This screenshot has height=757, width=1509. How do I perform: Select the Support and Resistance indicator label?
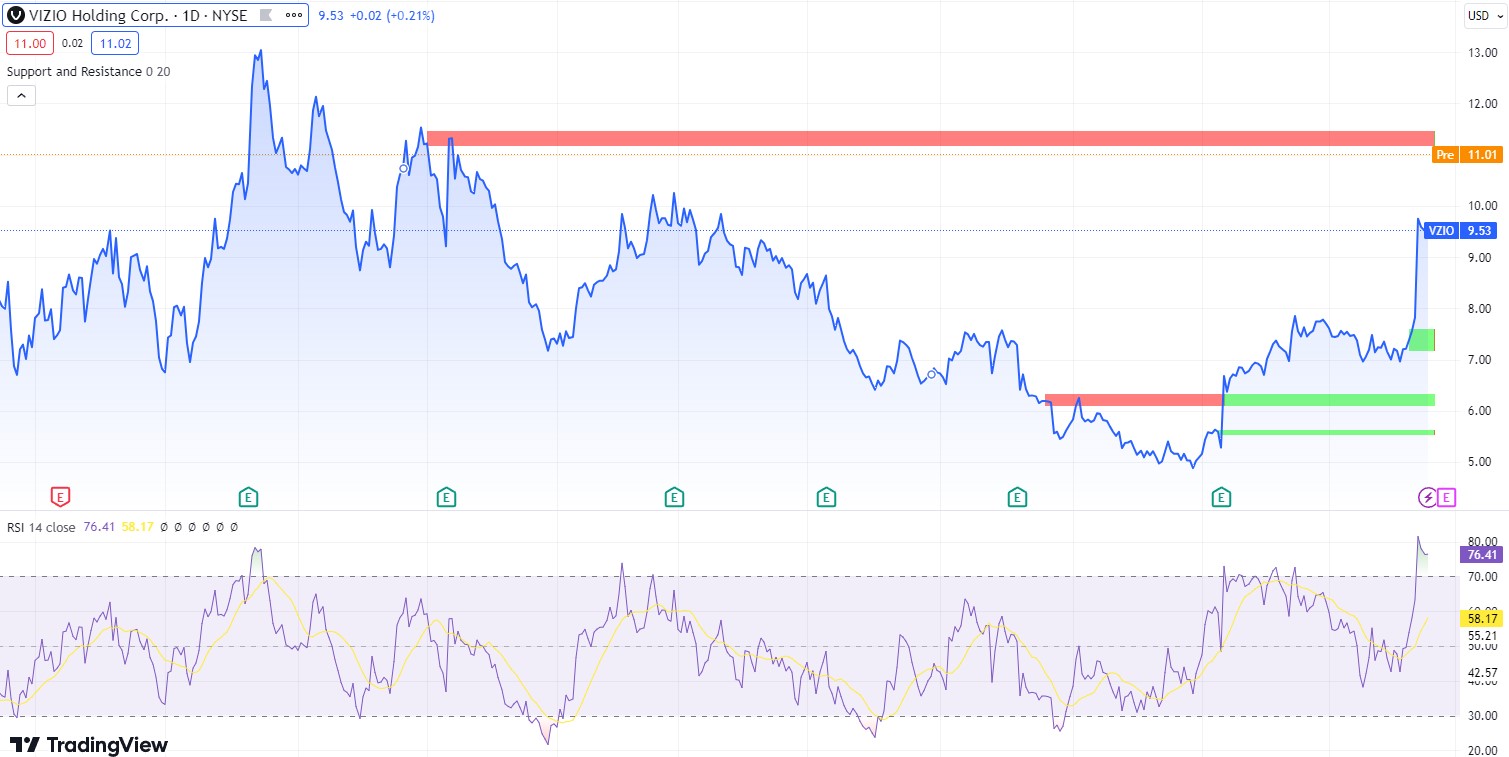[74, 72]
